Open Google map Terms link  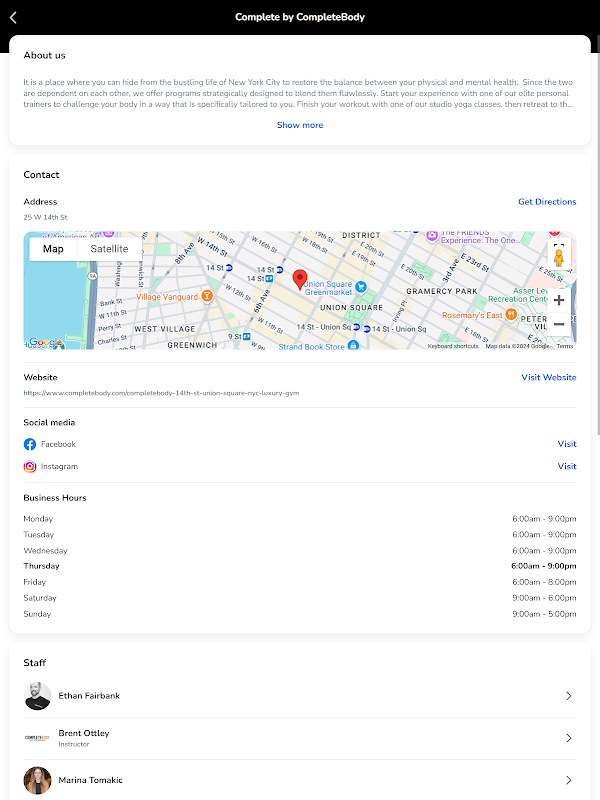pyautogui.click(x=565, y=346)
